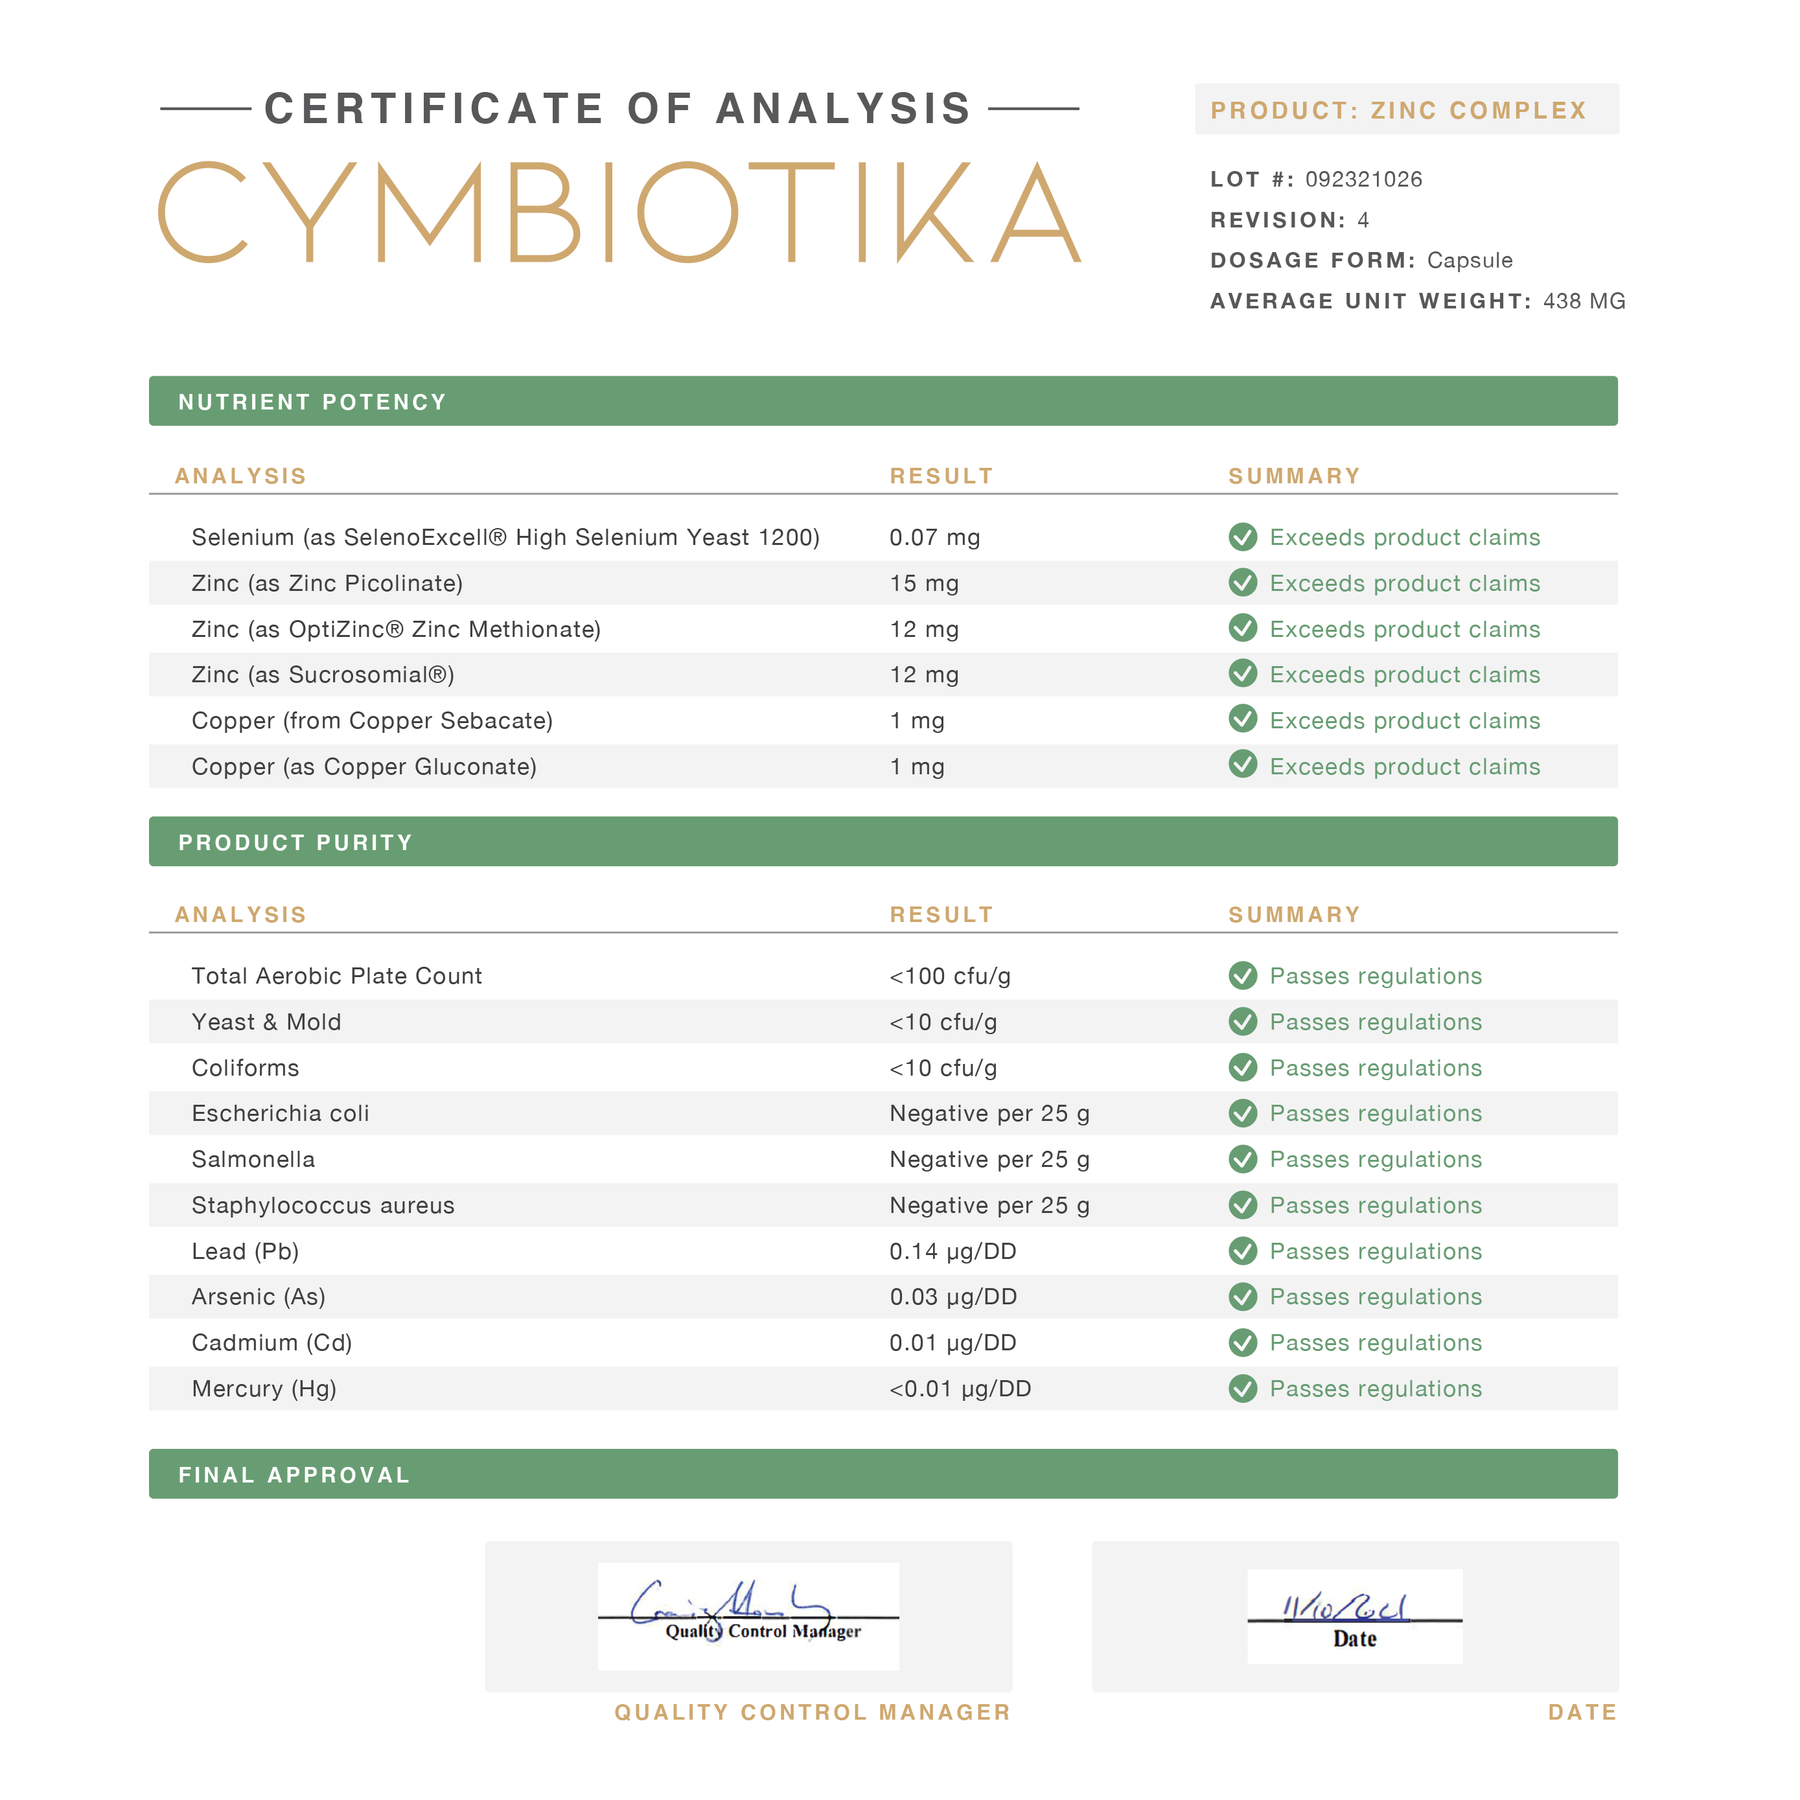The height and width of the screenshot is (1800, 1800).
Task: Click the RESULT header under Nutrient Potency
Action: (942, 476)
